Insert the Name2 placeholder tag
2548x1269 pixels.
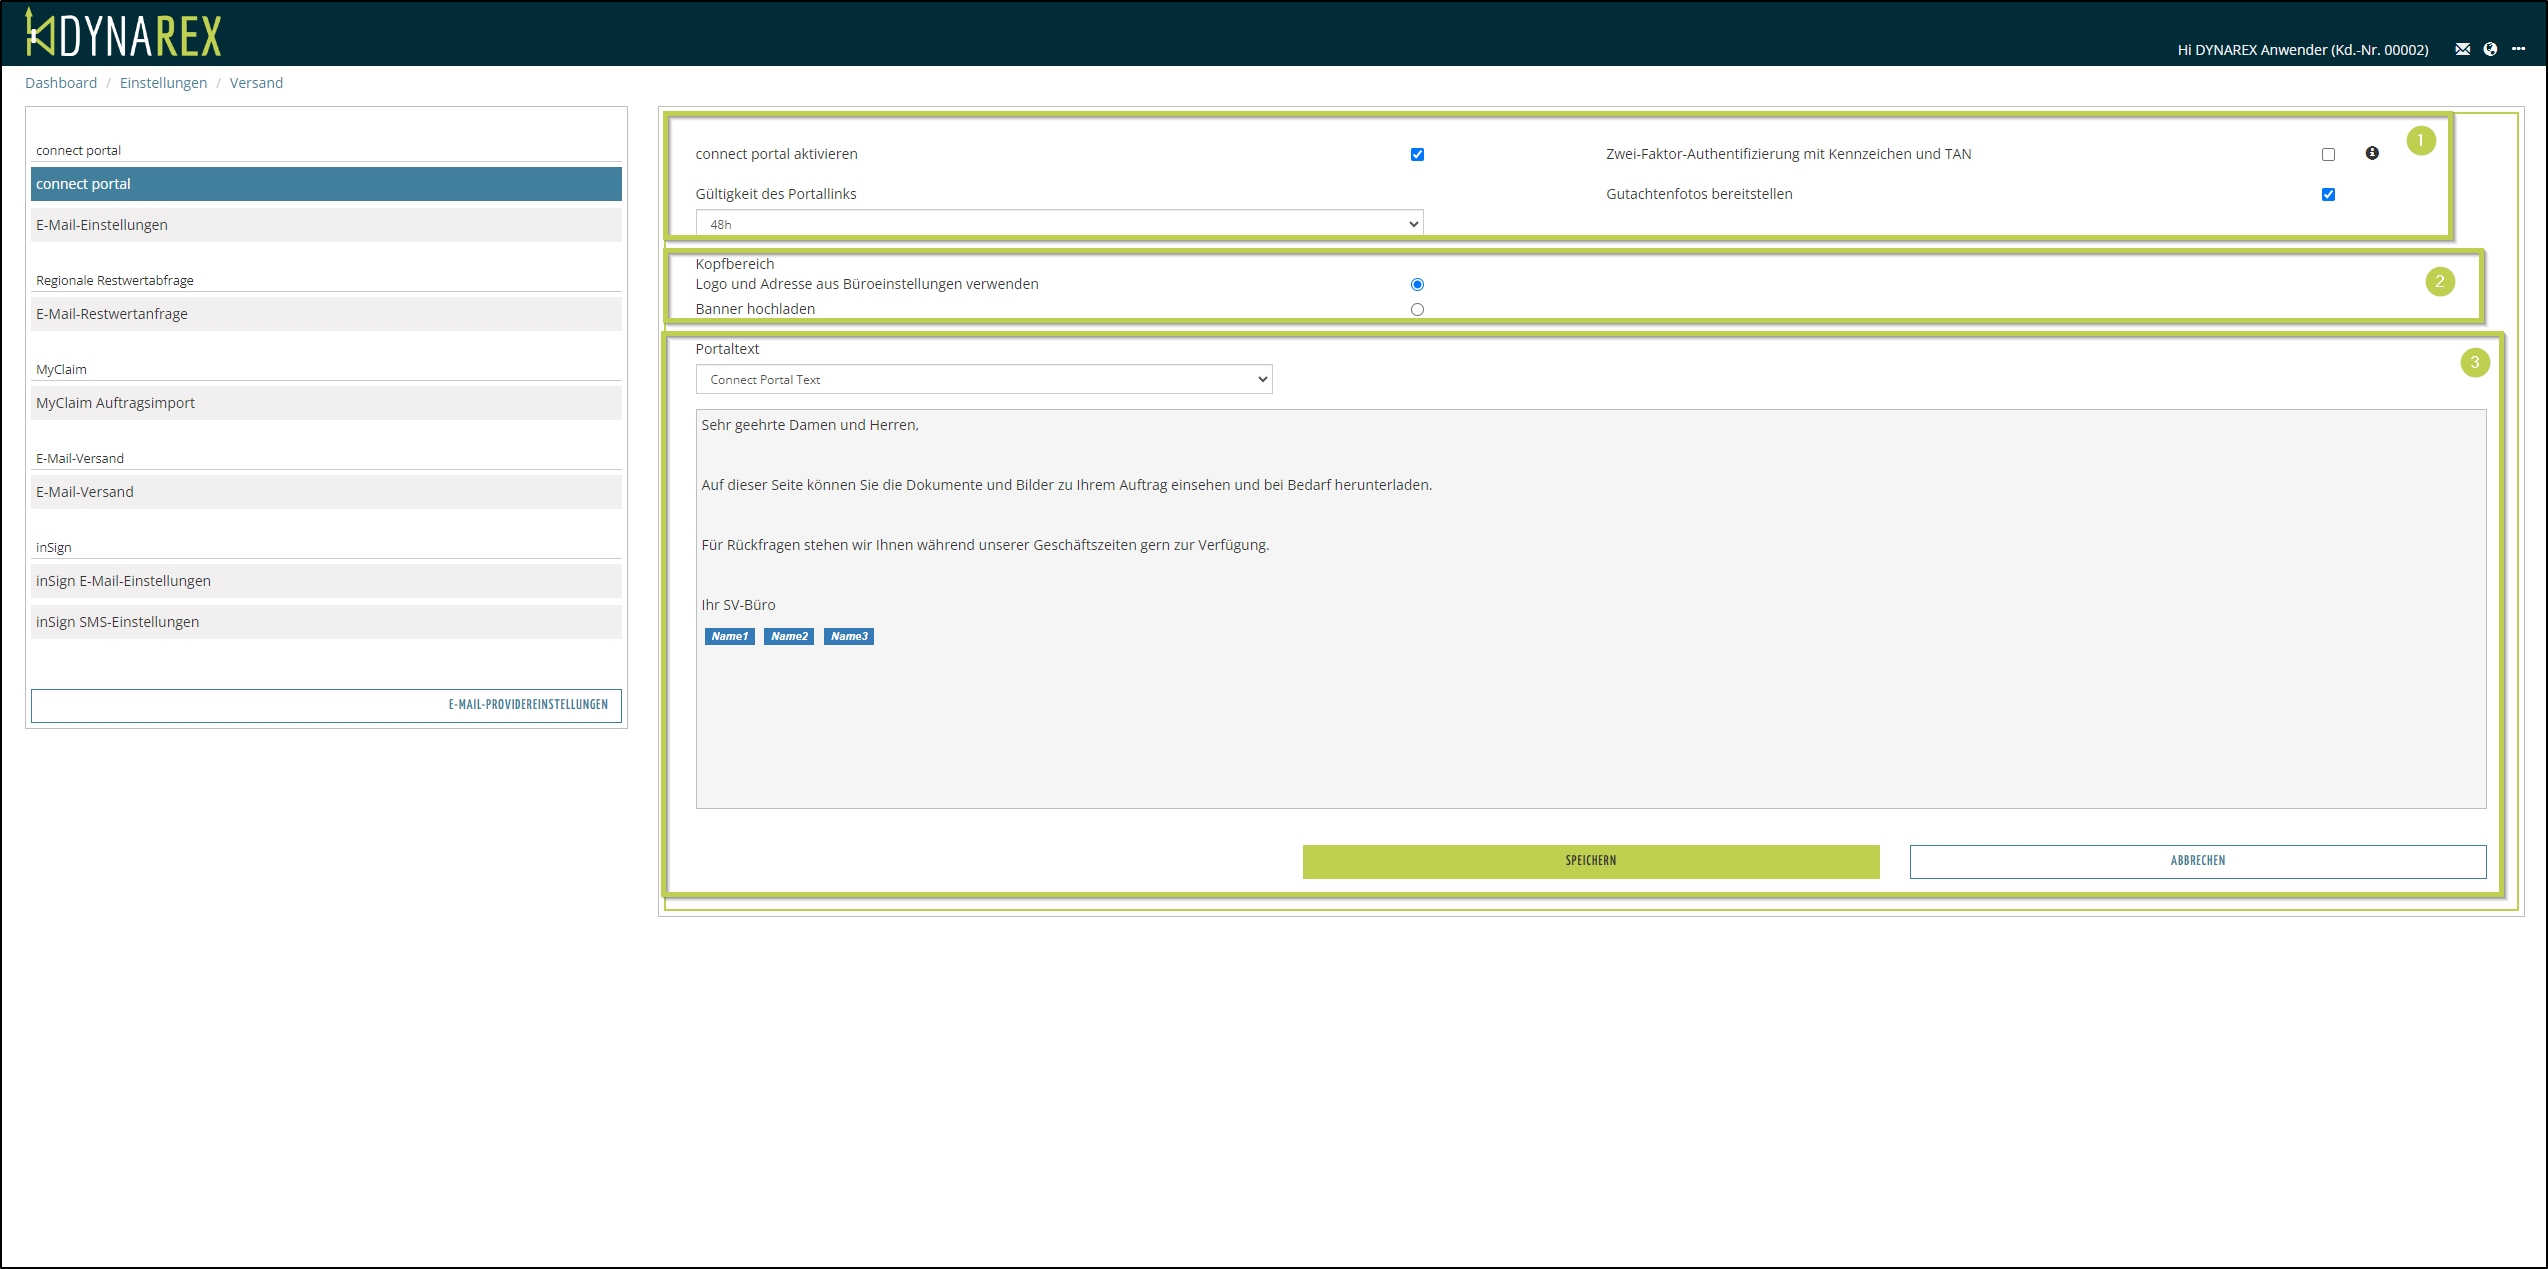tap(789, 636)
